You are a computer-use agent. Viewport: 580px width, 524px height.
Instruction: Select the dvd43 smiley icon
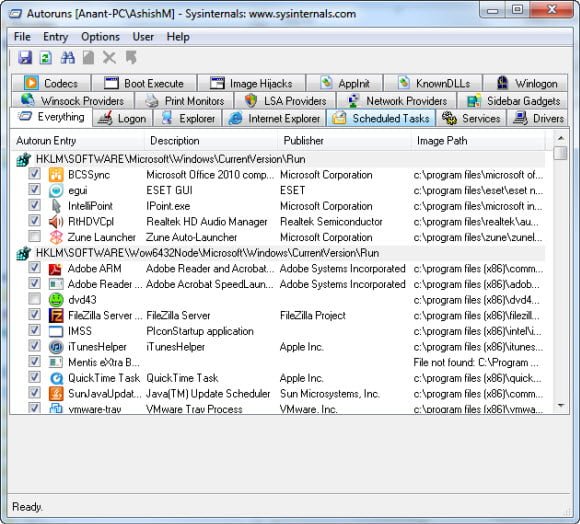tap(56, 300)
